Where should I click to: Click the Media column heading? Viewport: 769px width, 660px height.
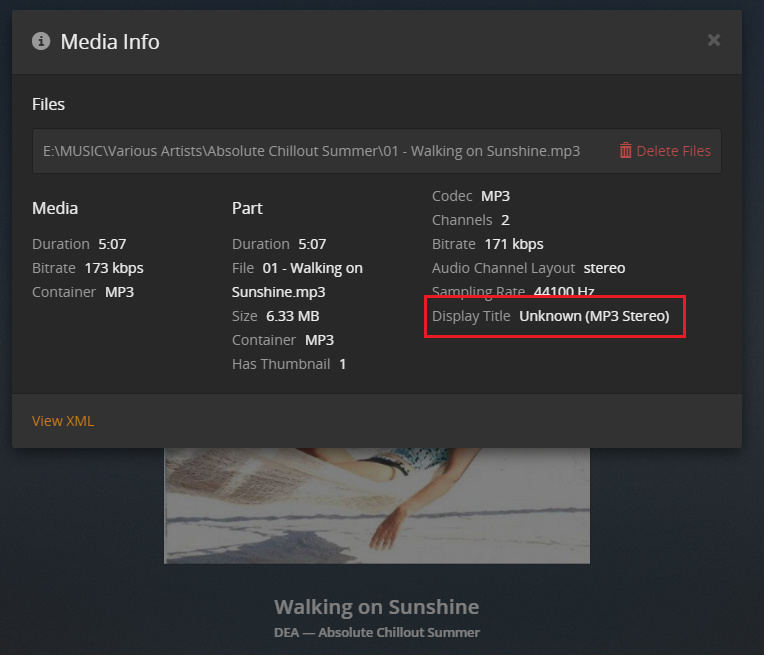tap(55, 208)
